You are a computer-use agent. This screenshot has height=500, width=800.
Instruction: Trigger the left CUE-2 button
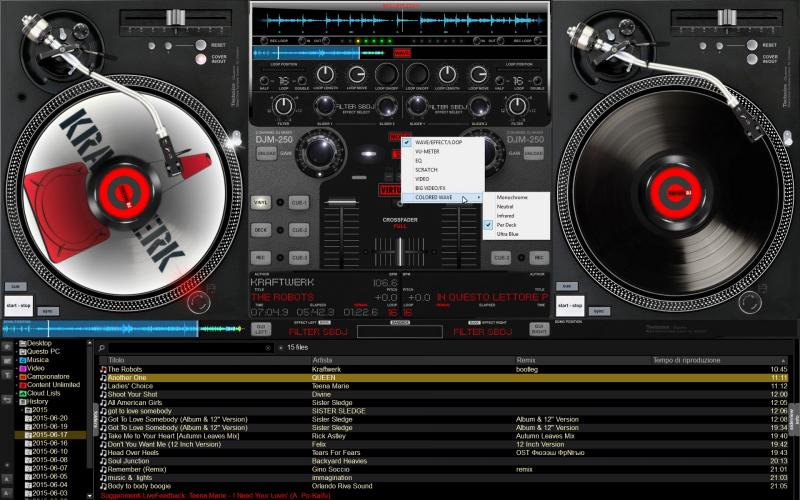(299, 230)
